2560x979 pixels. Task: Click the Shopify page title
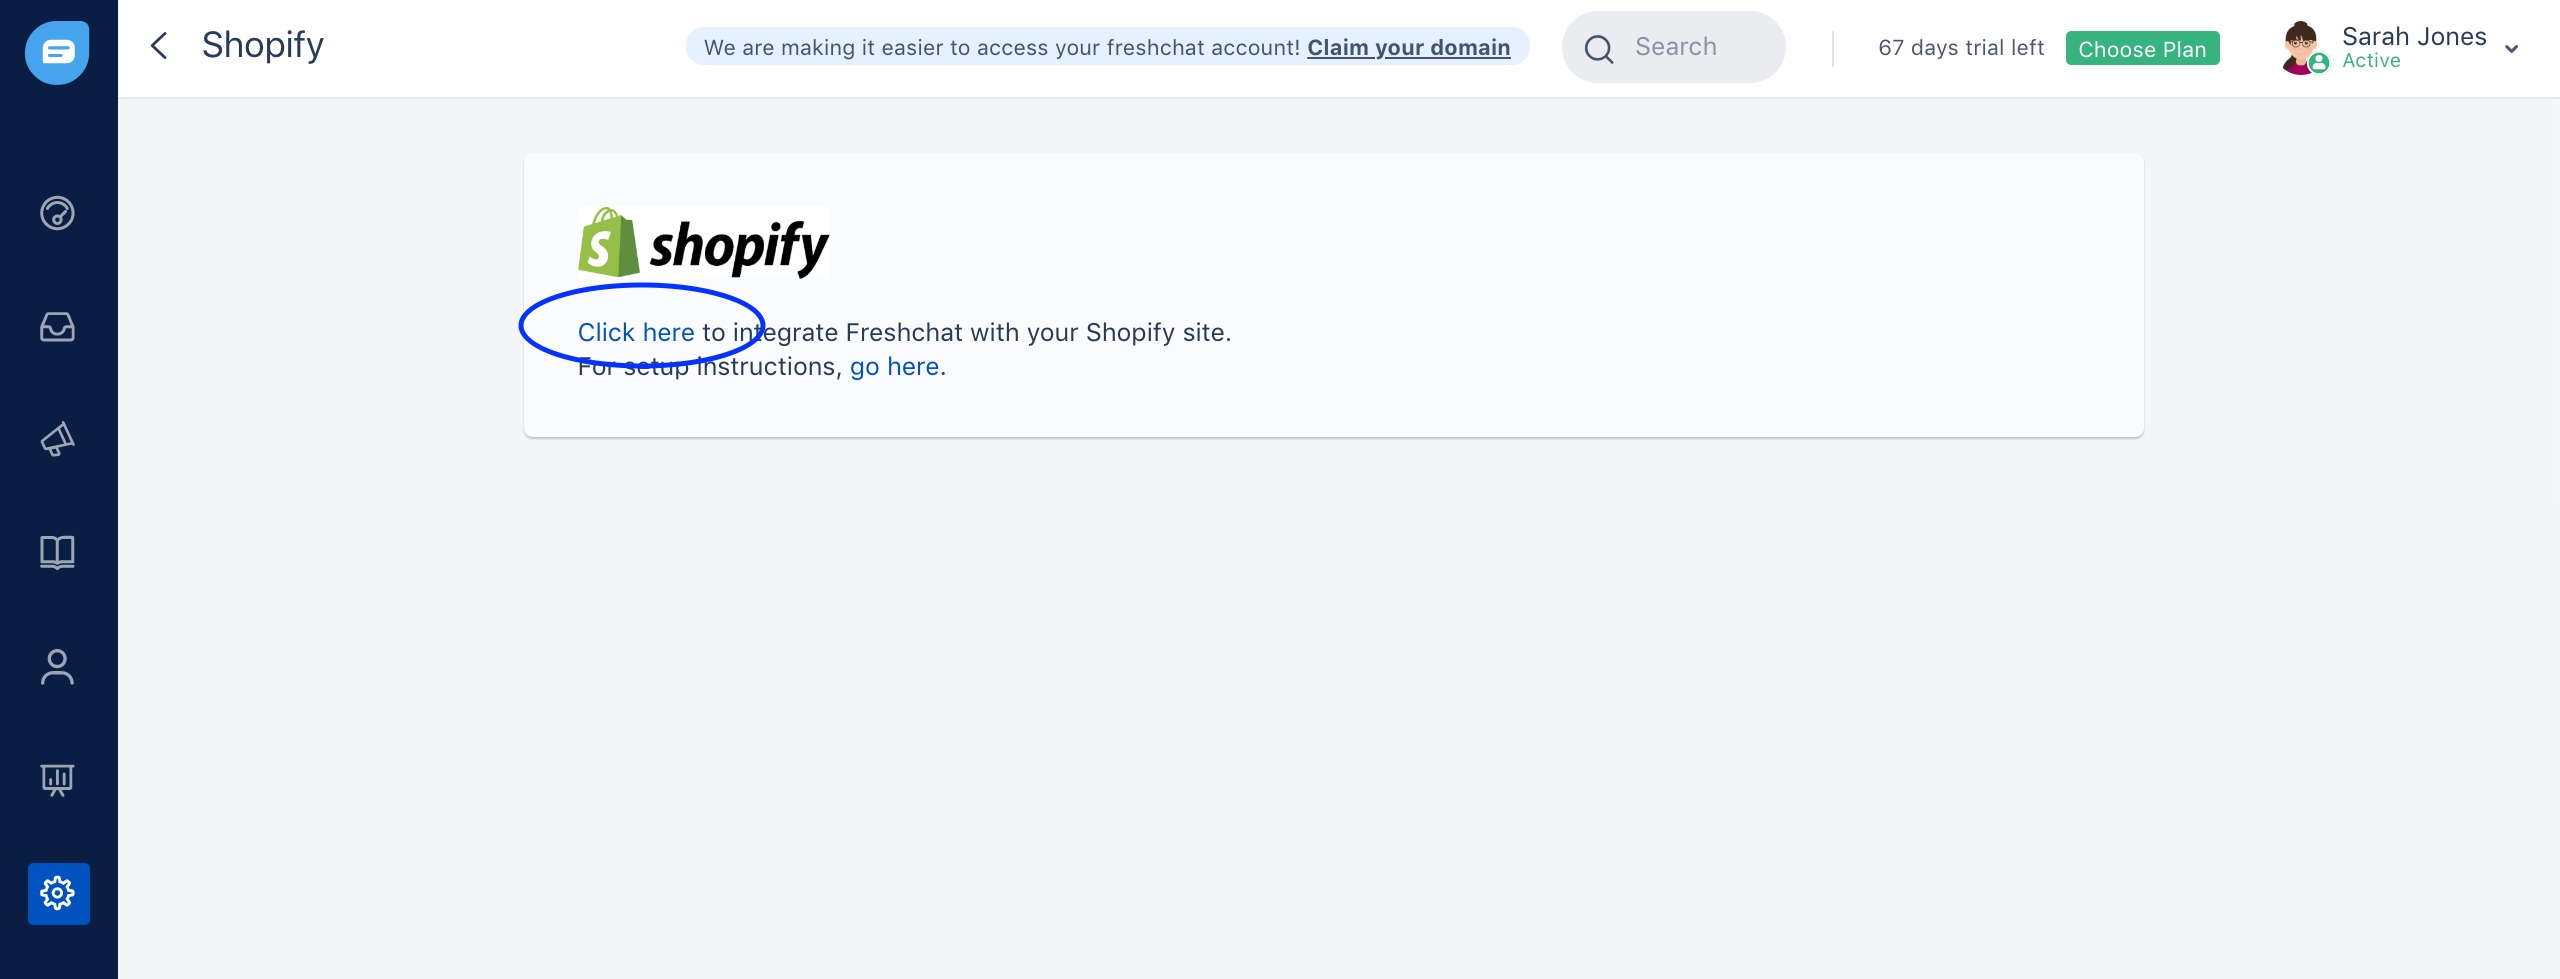click(x=263, y=46)
